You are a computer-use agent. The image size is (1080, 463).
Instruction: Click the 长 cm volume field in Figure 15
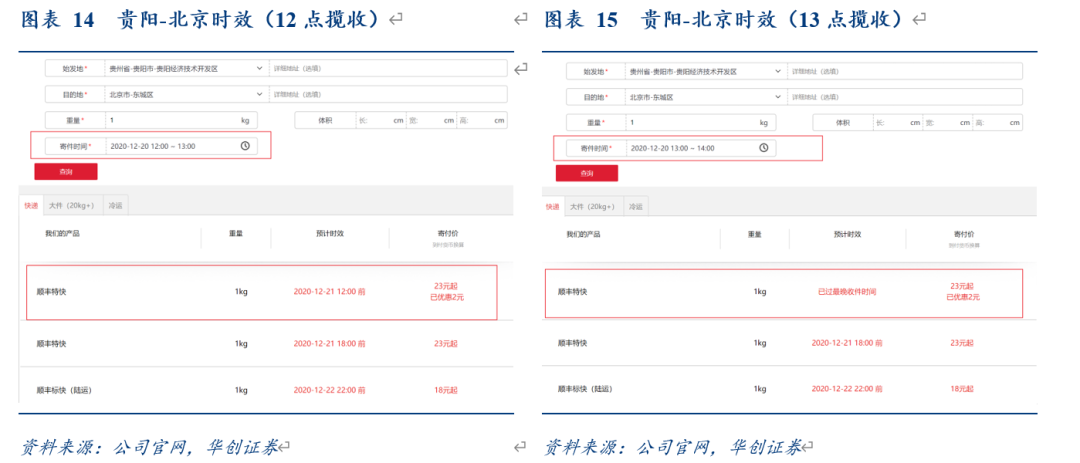click(x=897, y=123)
